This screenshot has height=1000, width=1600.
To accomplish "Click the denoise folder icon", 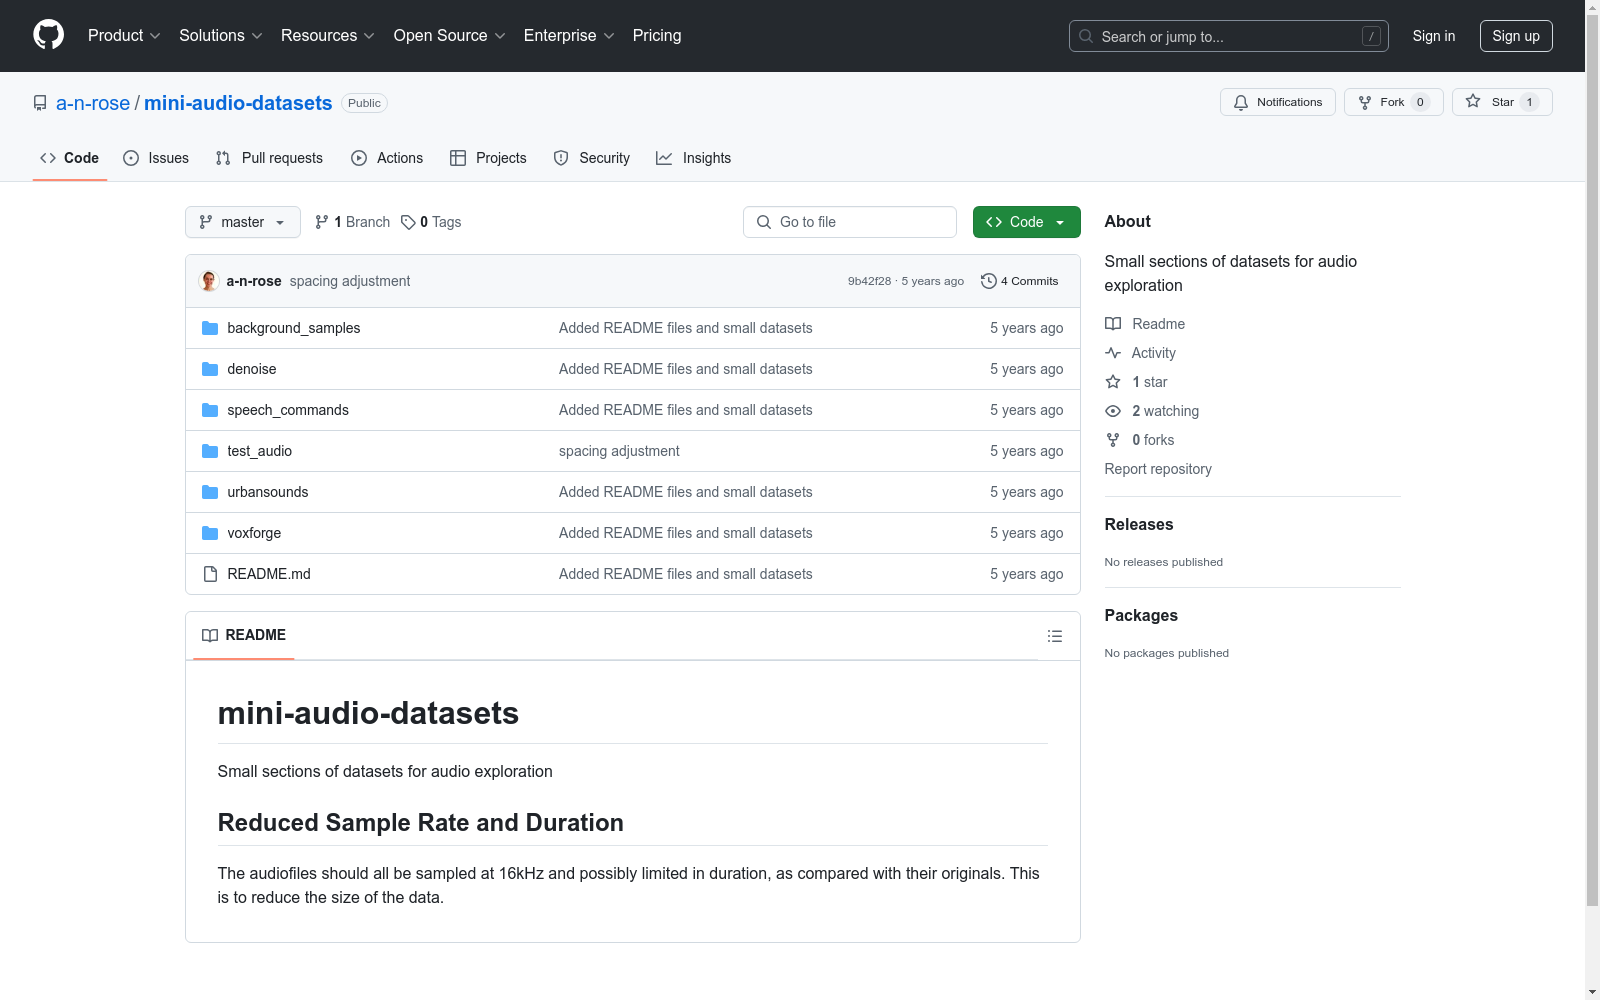I will (210, 369).
